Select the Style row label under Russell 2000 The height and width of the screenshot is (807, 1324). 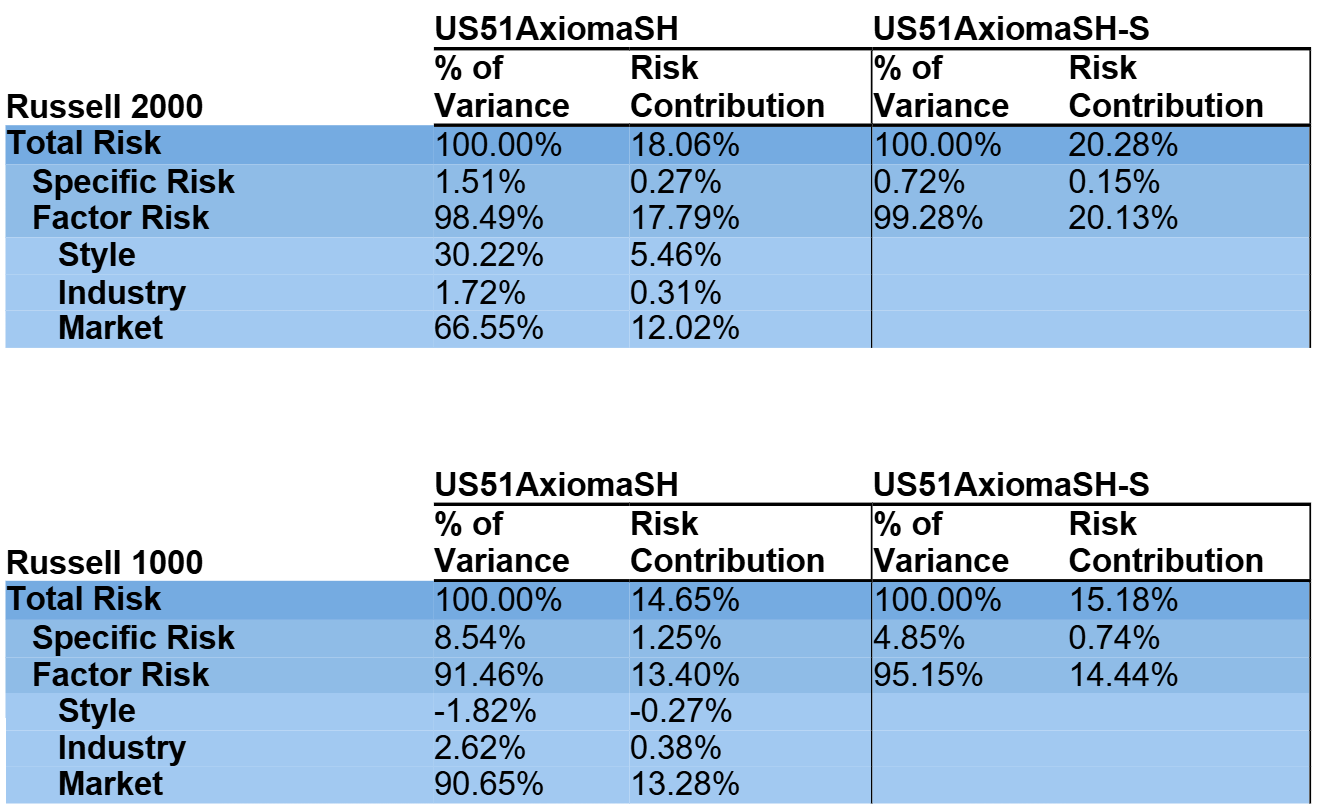(x=96, y=255)
